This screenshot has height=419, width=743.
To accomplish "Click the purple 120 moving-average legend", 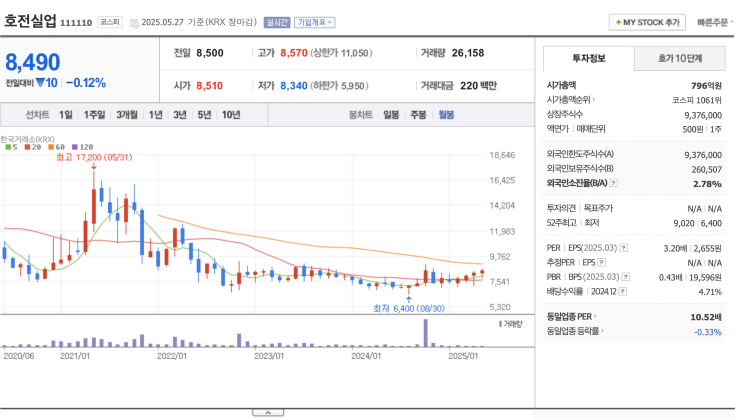I will (82, 147).
